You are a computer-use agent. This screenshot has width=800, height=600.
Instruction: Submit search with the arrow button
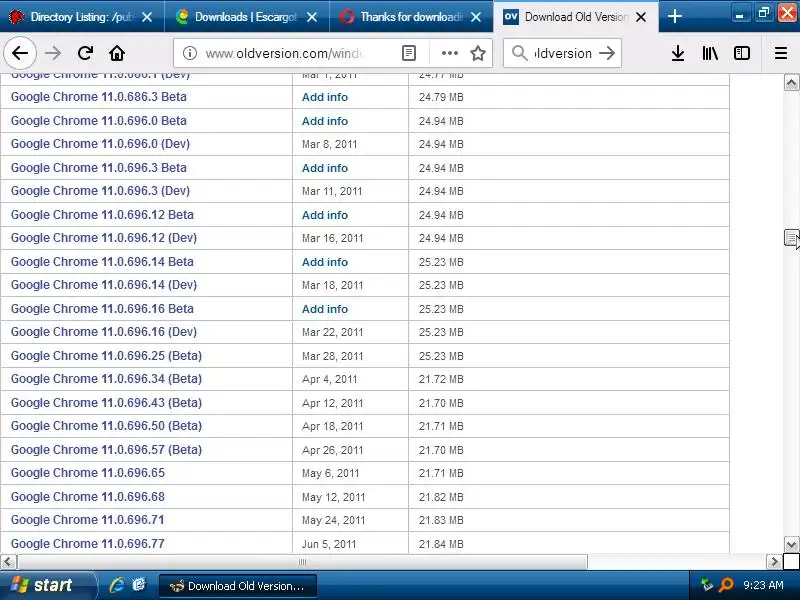[607, 53]
